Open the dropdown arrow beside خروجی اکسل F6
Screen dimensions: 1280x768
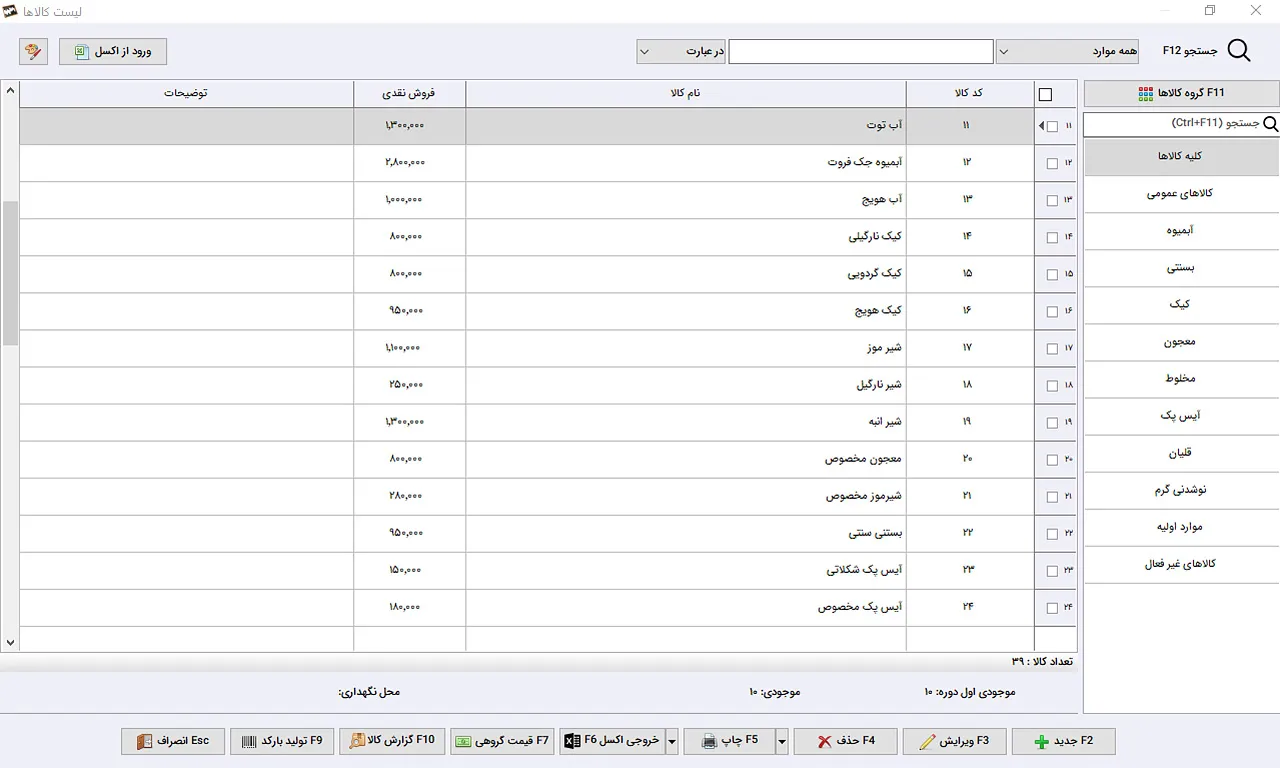pyautogui.click(x=672, y=741)
